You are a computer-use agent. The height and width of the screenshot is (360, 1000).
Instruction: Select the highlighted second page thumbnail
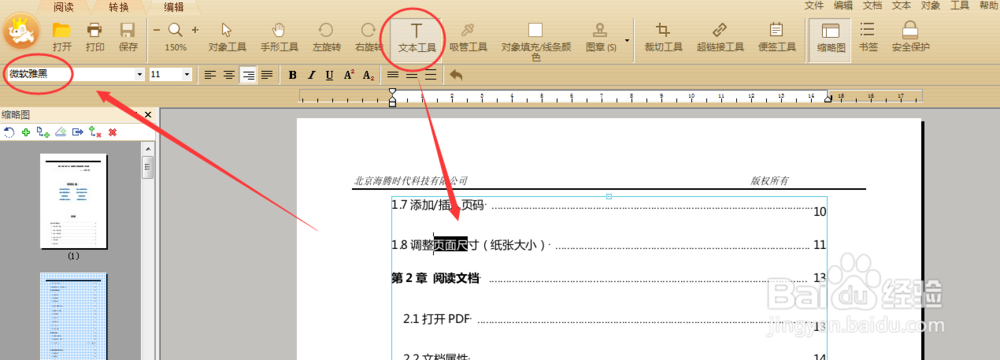pos(73,317)
